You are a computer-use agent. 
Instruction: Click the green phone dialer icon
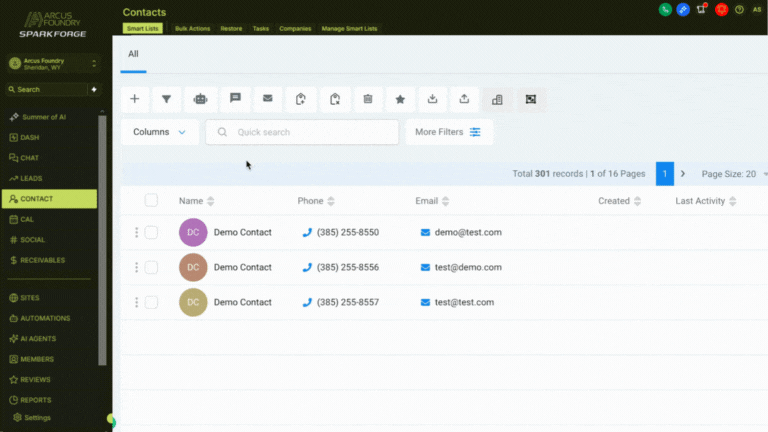point(665,9)
